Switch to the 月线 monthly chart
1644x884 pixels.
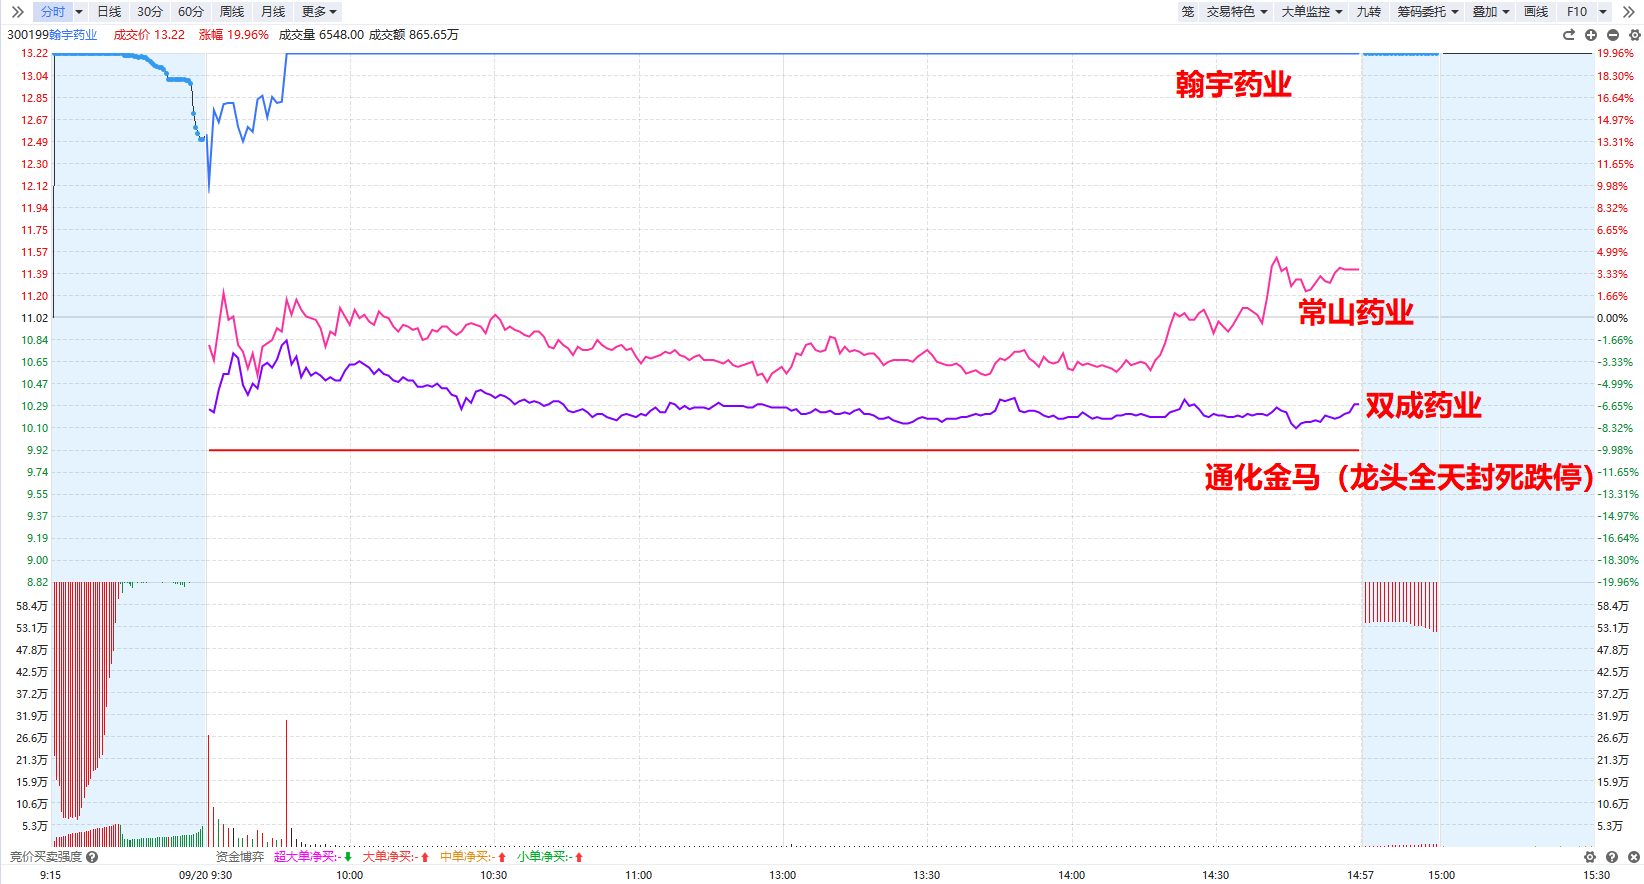(273, 12)
